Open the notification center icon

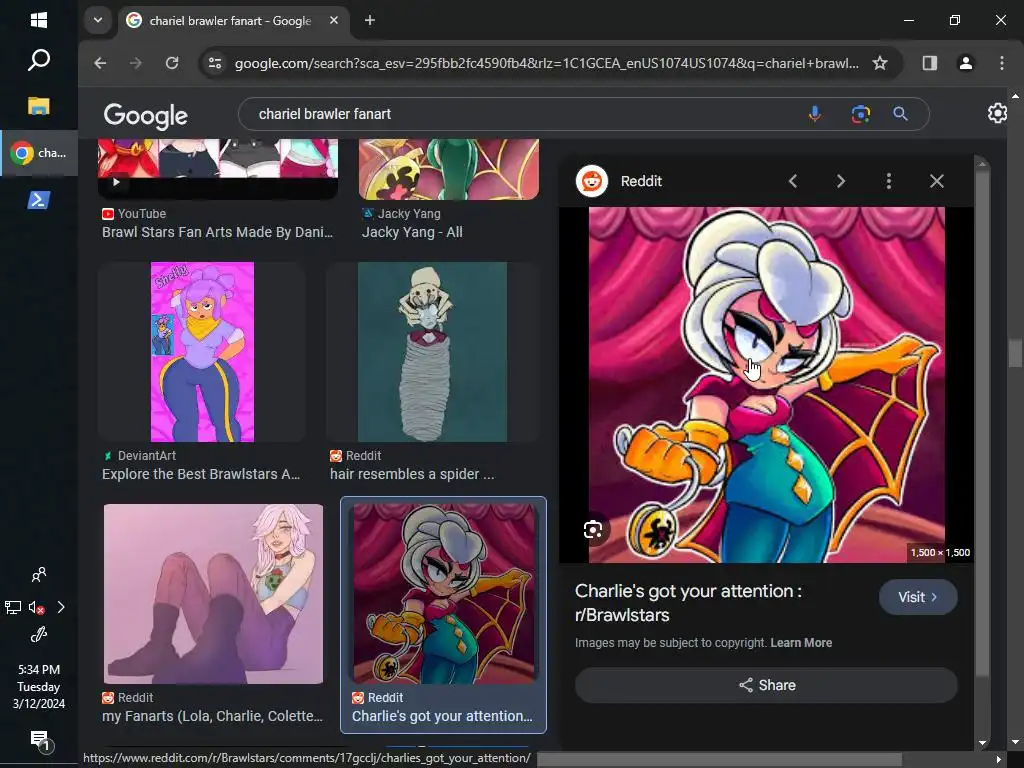click(40, 740)
